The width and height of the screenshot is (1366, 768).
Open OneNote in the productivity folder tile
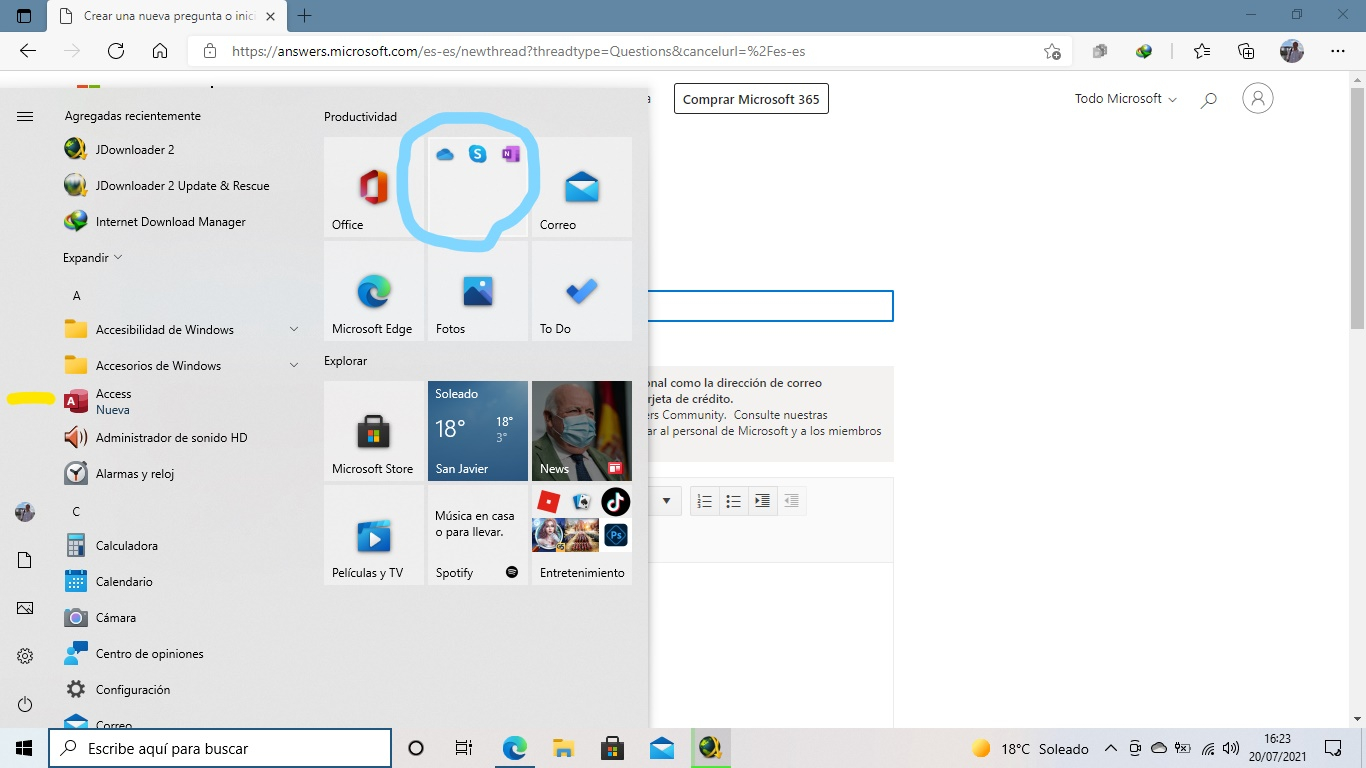(511, 154)
